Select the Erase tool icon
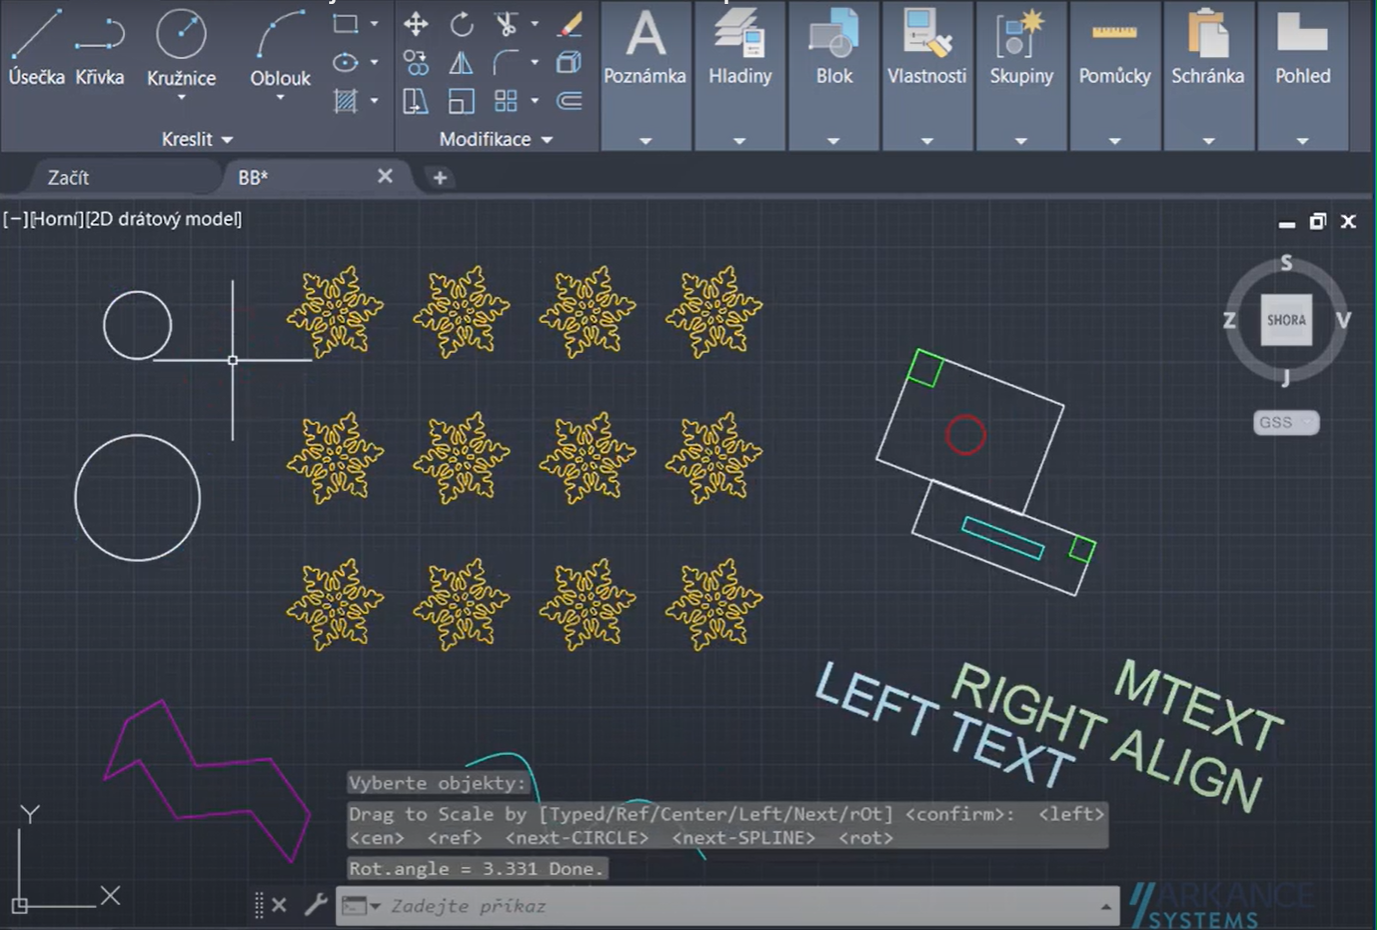 point(569,23)
